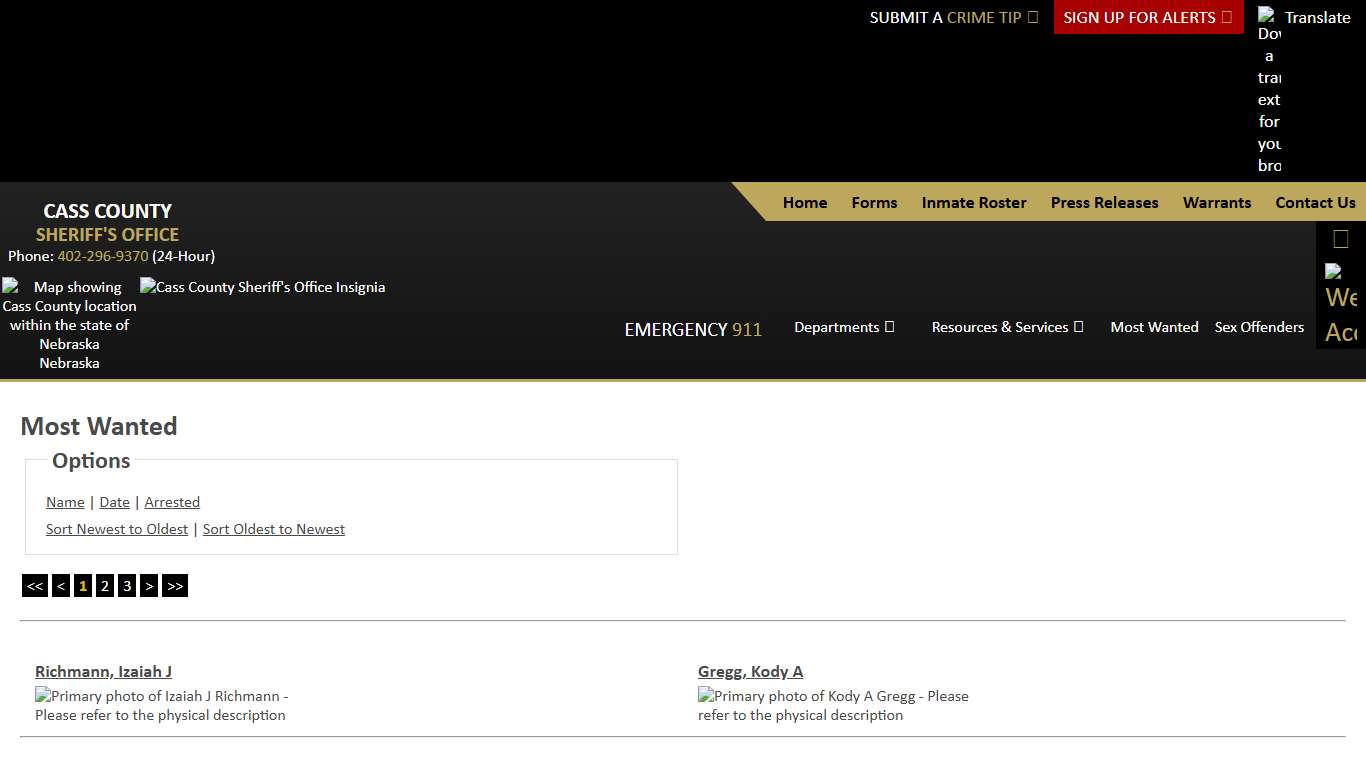The width and height of the screenshot is (1366, 768).
Task: Open Richmann, Izaiah J profile link
Action: point(103,671)
